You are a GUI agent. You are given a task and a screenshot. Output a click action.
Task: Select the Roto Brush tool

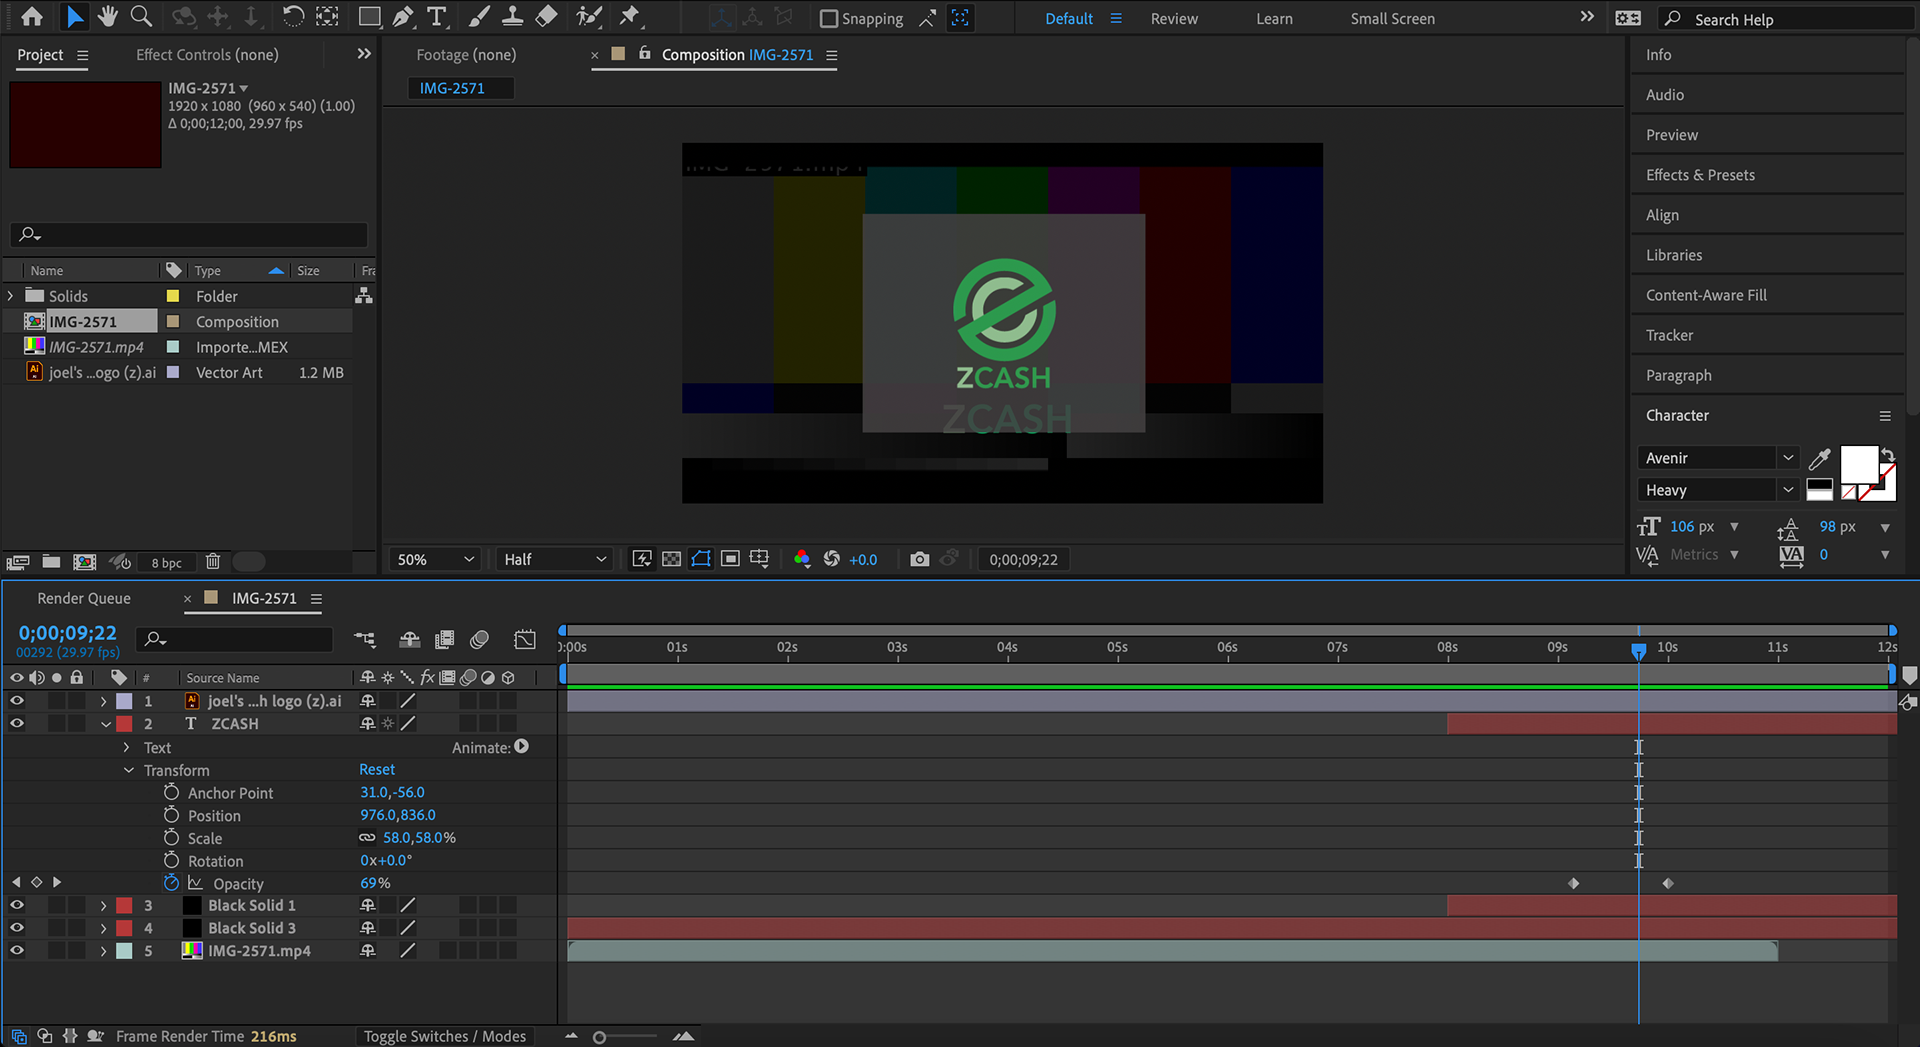coord(589,17)
